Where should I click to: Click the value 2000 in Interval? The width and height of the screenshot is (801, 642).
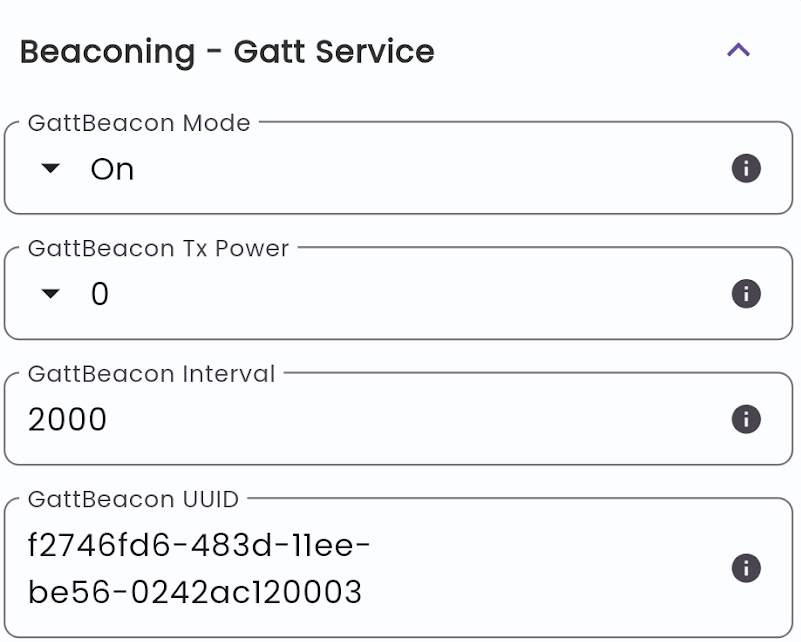tap(67, 419)
